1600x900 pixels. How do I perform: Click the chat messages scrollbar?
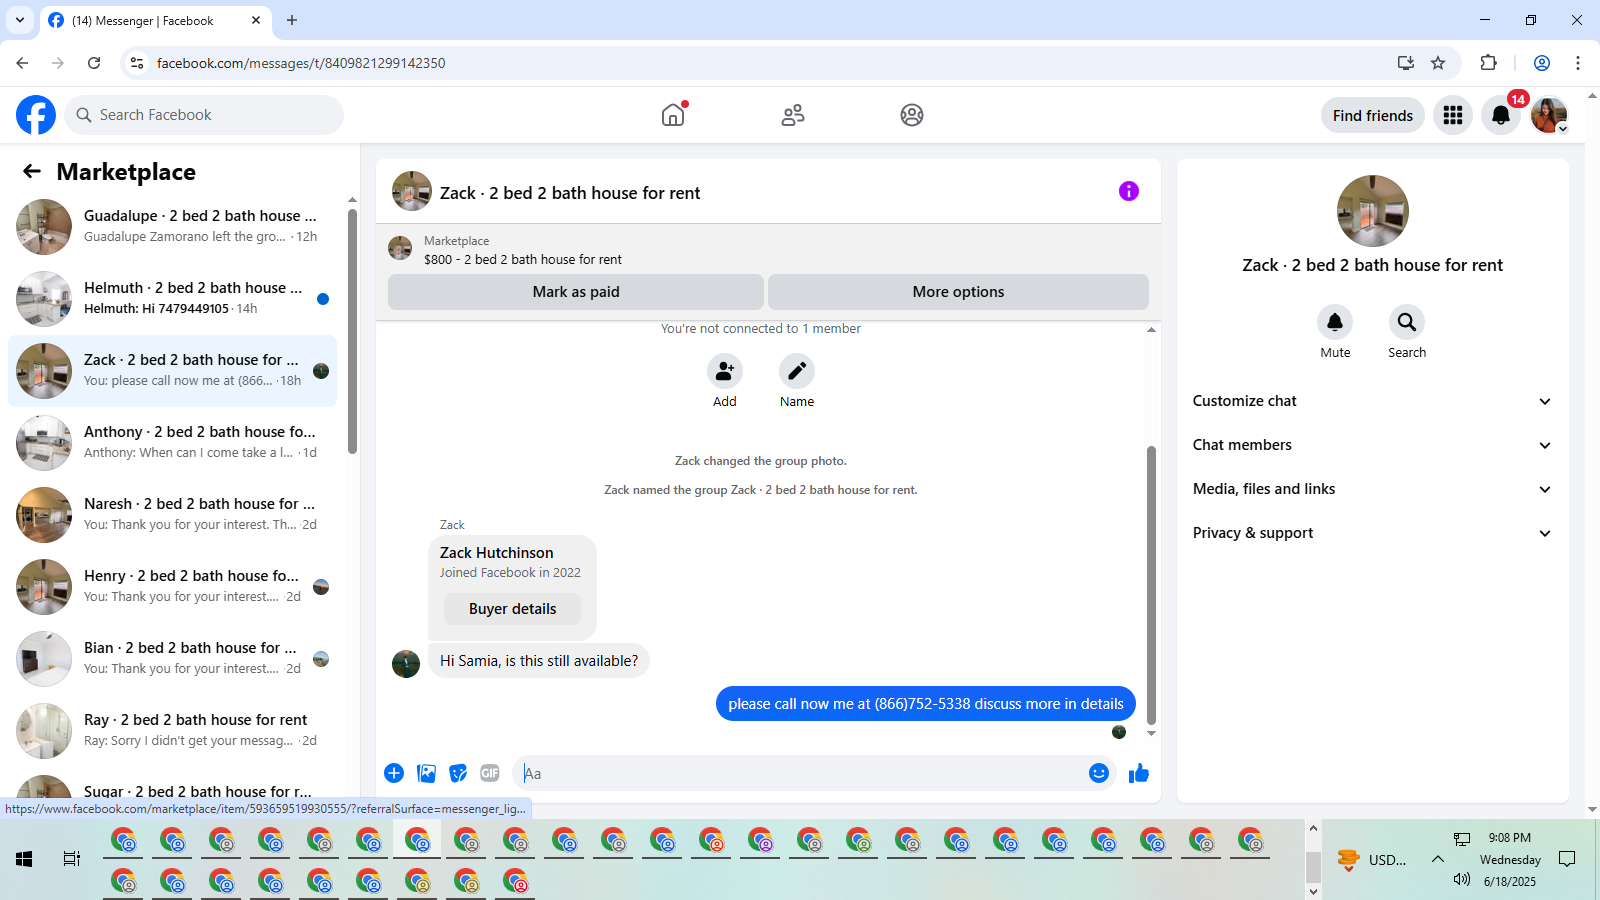click(1151, 585)
